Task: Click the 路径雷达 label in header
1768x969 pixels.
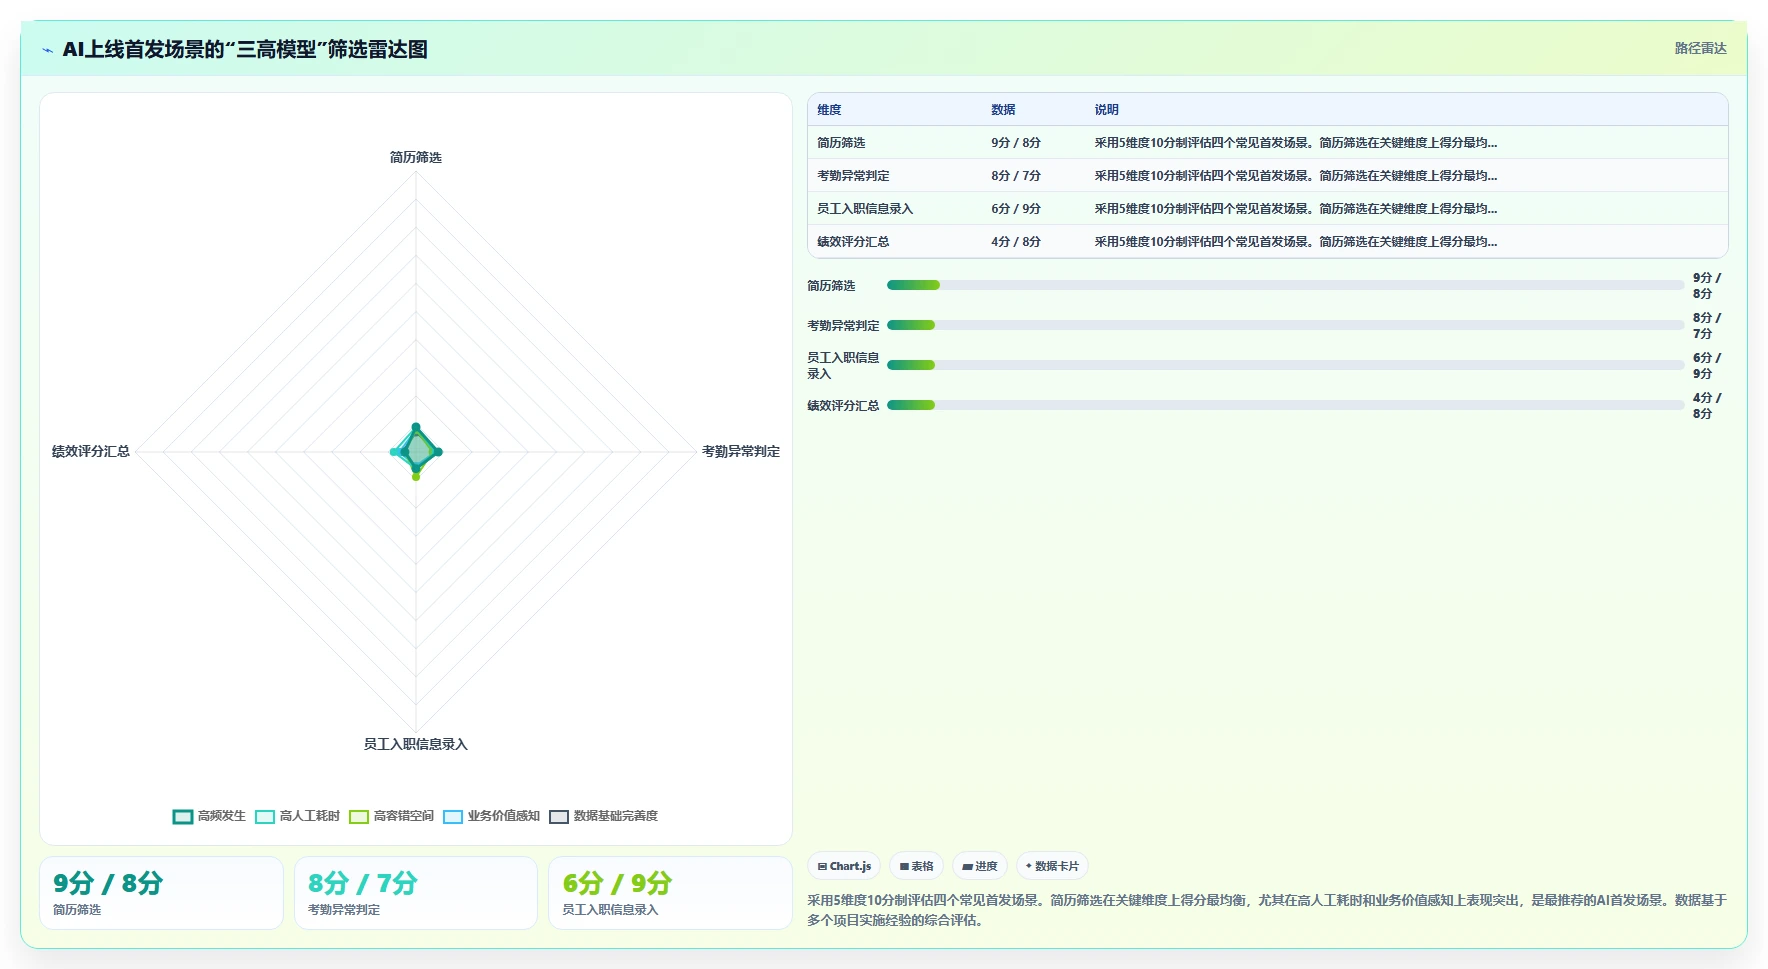Action: click(x=1700, y=48)
